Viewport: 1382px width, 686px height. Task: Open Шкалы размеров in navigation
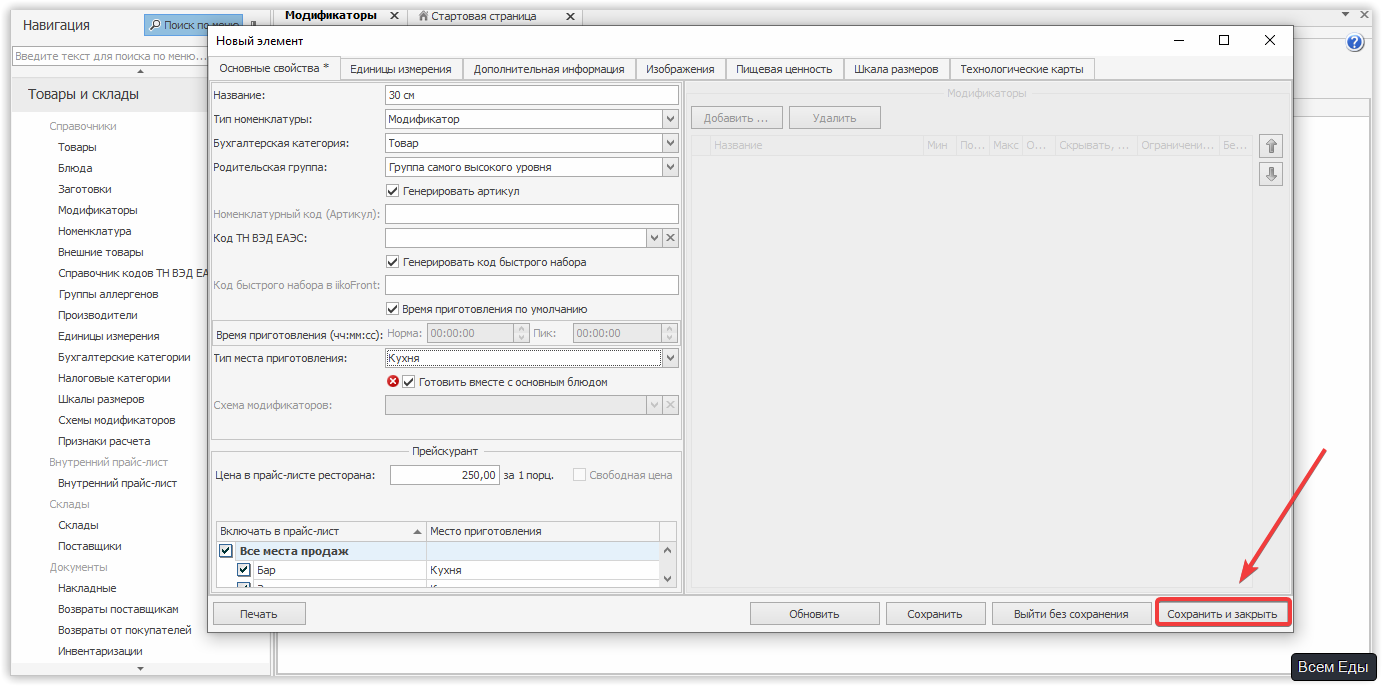tap(101, 399)
